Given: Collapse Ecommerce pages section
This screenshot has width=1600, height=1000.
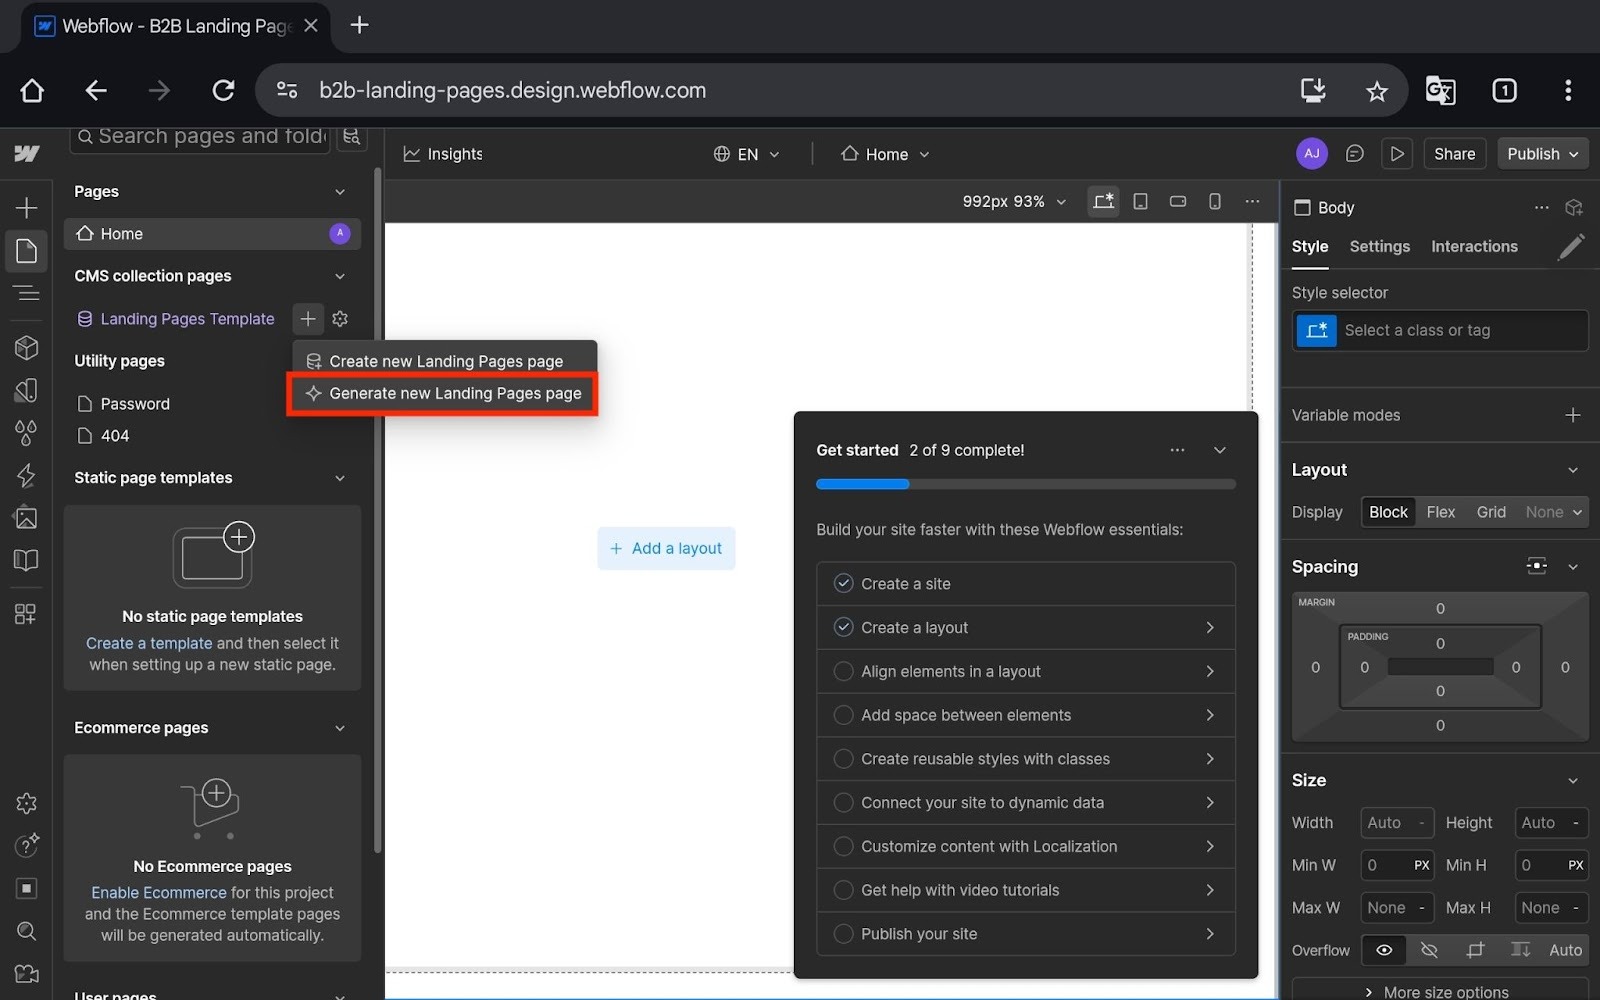Looking at the screenshot, I should tap(340, 728).
